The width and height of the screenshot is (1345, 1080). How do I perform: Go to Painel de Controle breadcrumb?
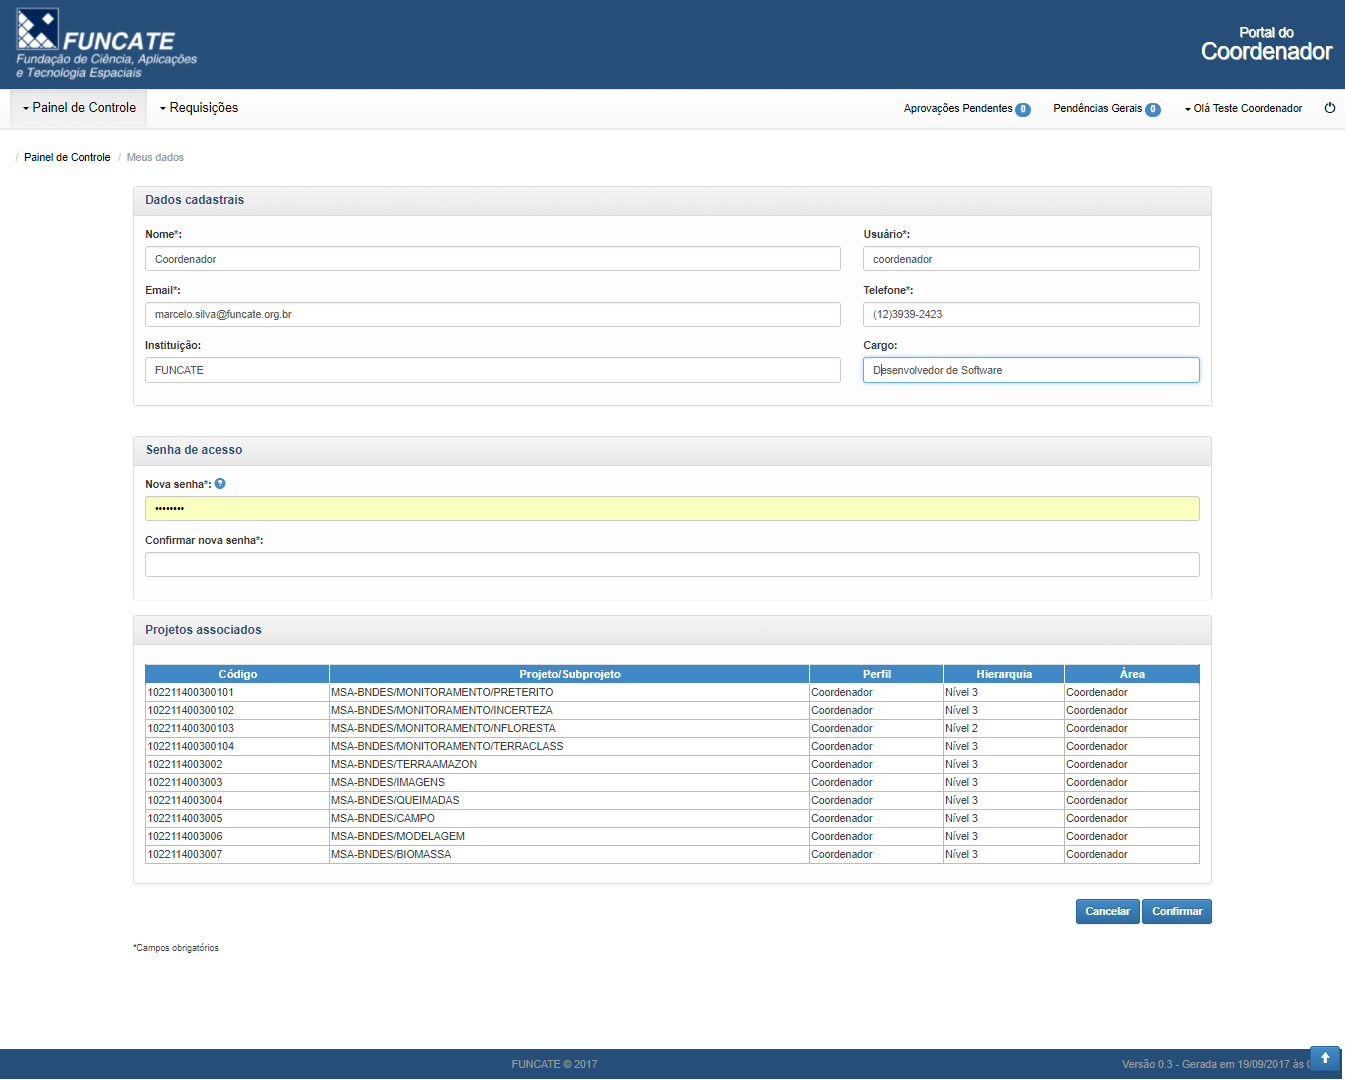click(x=67, y=158)
